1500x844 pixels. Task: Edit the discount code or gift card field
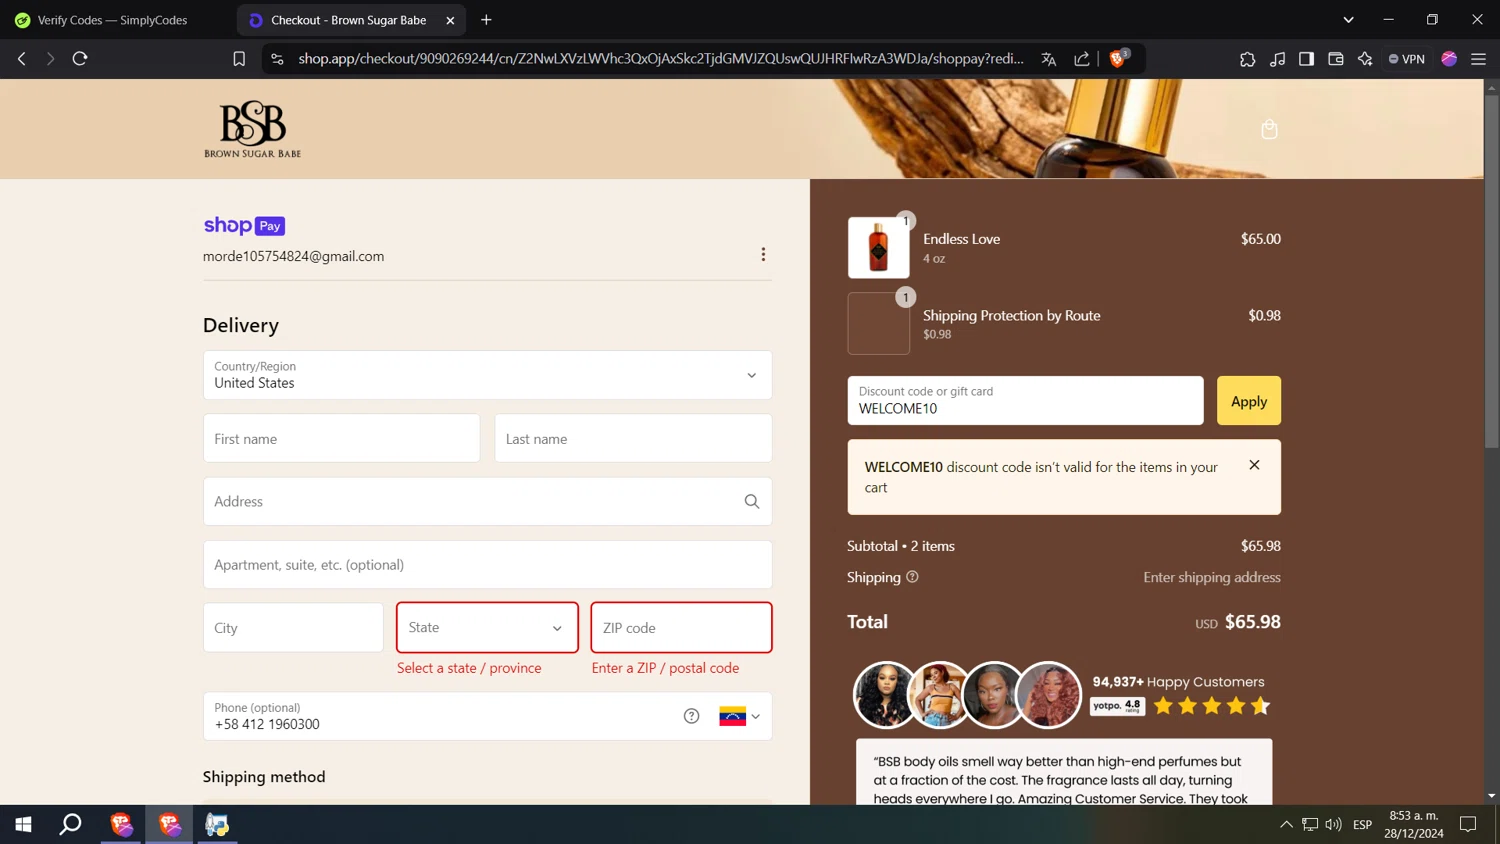[1025, 401]
